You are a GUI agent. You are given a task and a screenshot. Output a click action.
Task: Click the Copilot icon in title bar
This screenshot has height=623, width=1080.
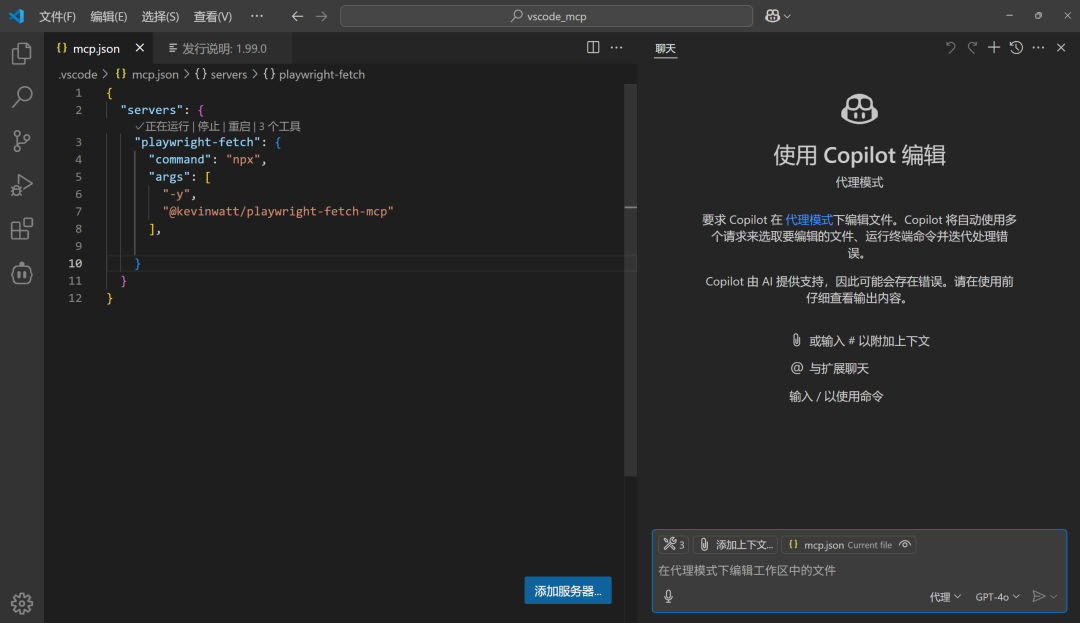772,16
